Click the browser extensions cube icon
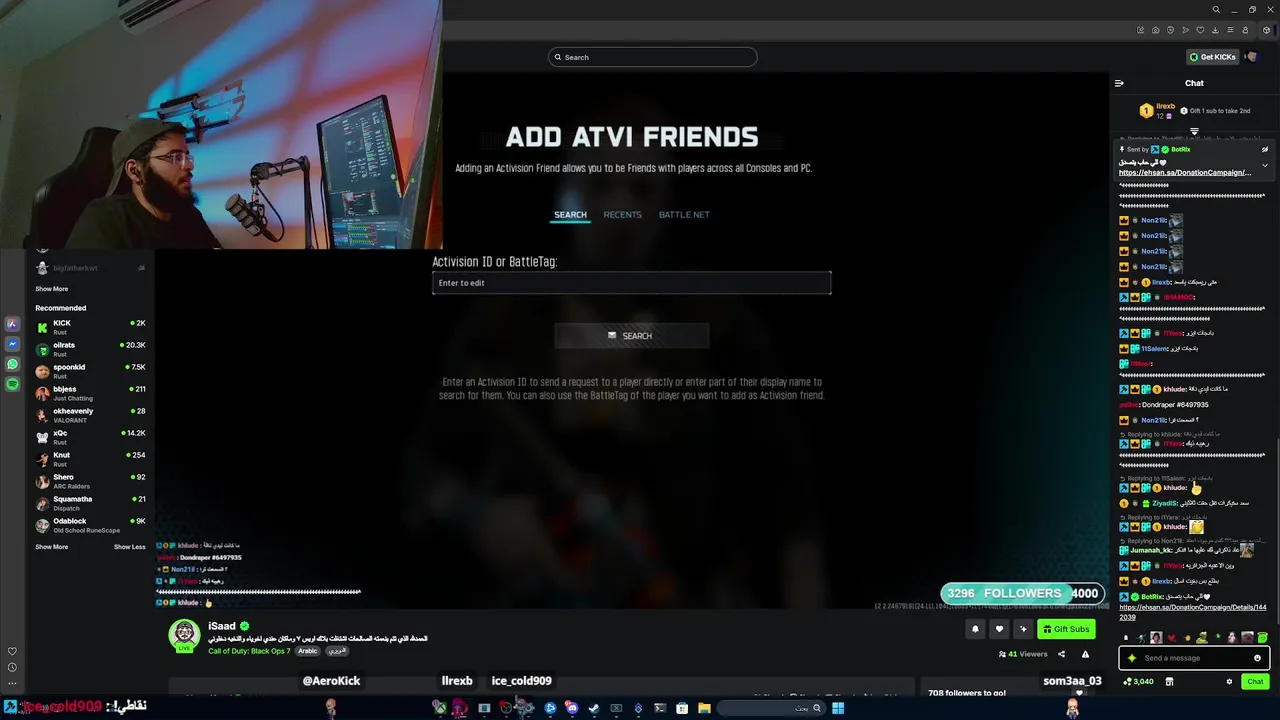This screenshot has height=720, width=1280. point(1267,30)
